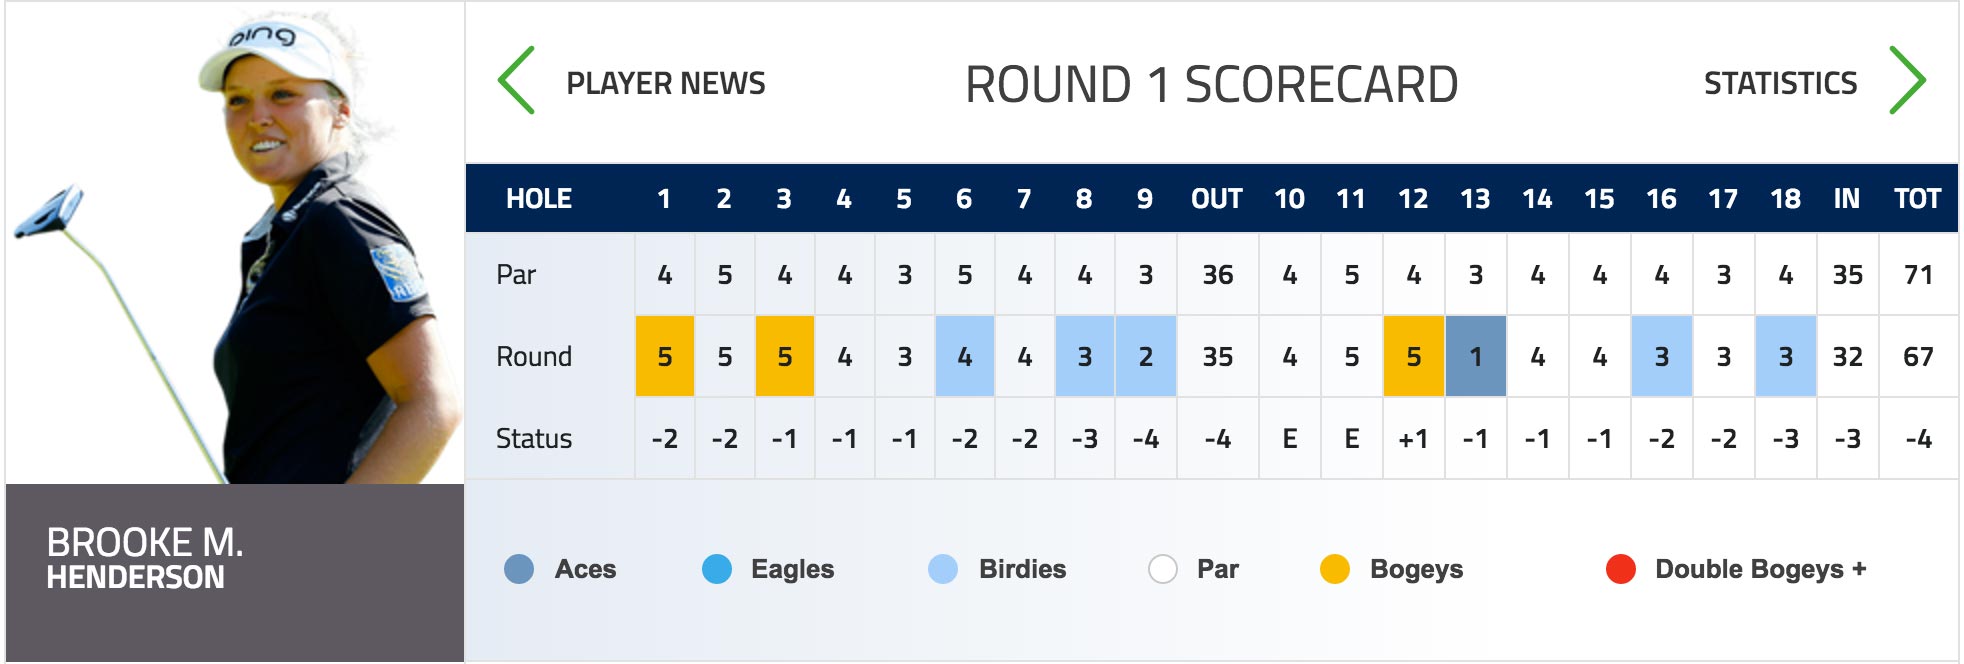Select the hole 13 ace score cell
1964x664 pixels.
coord(1475,357)
